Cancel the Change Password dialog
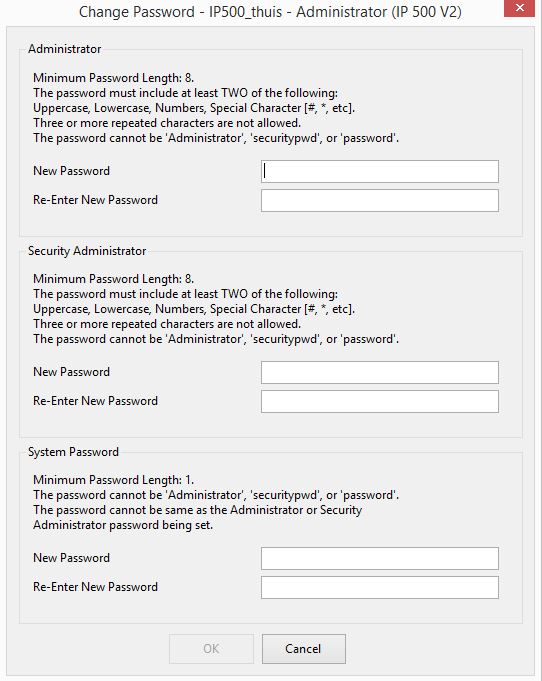542x681 pixels. tap(304, 649)
